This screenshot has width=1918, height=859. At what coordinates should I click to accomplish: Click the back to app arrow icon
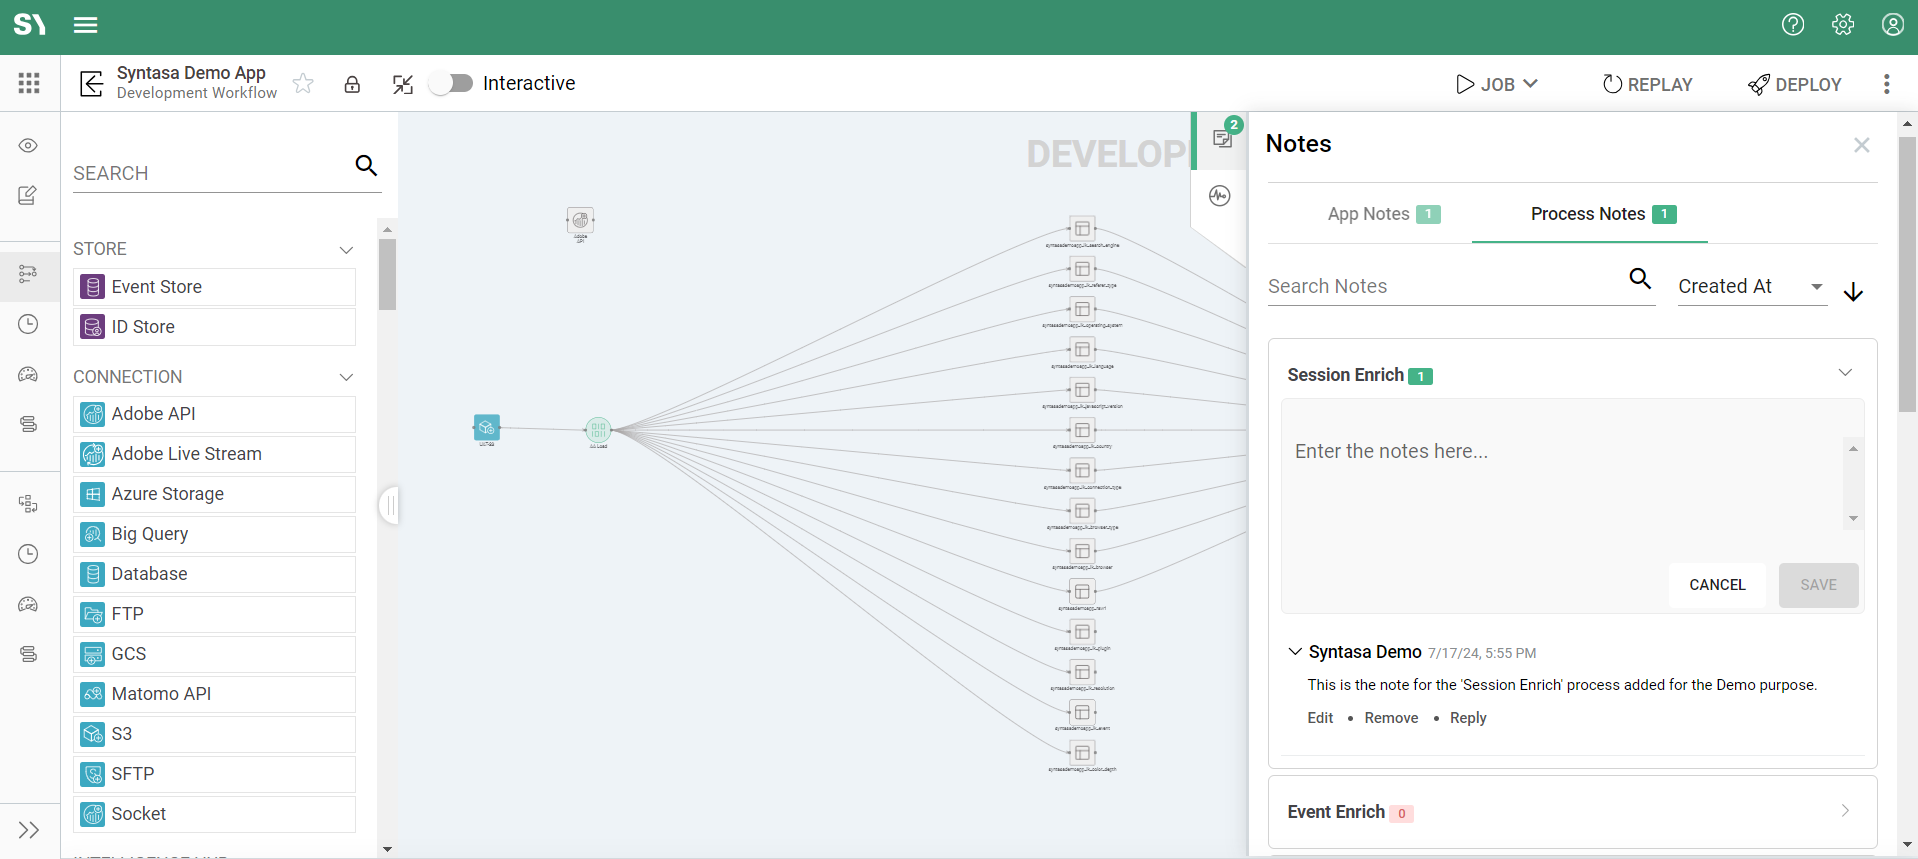click(x=92, y=84)
